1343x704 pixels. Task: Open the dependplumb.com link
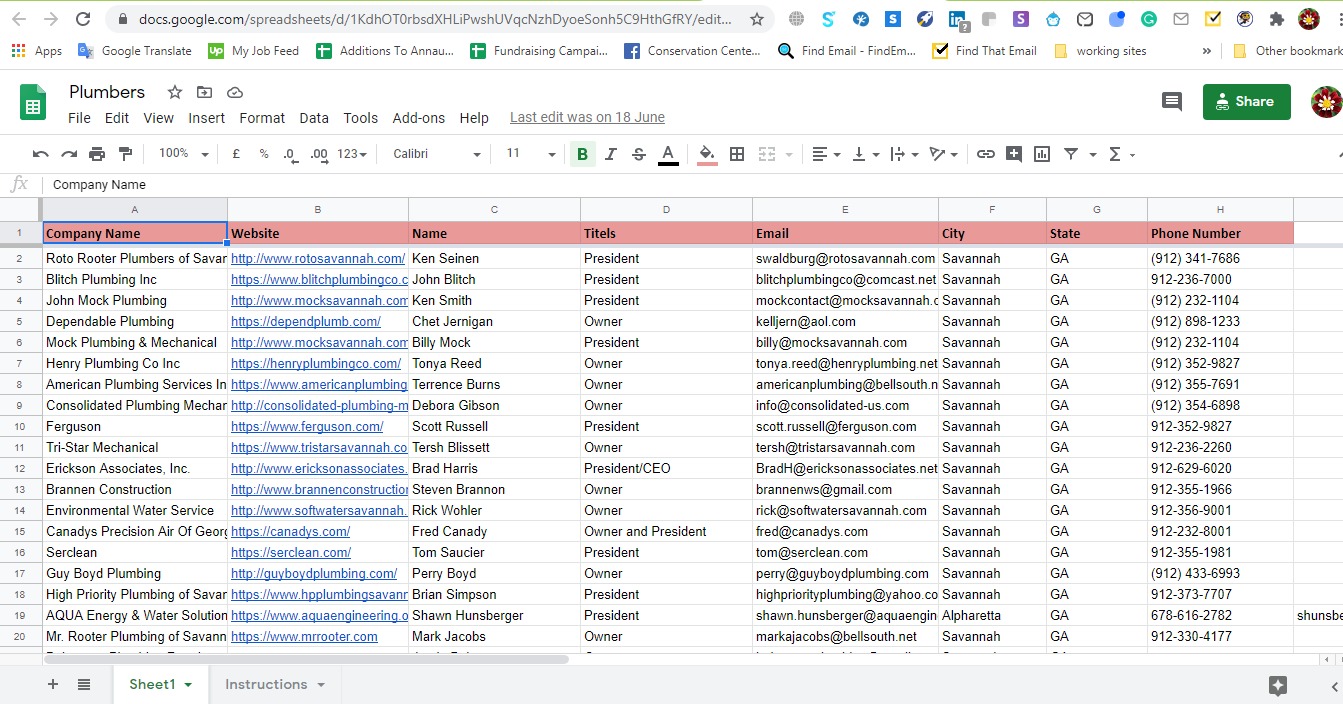tap(306, 321)
